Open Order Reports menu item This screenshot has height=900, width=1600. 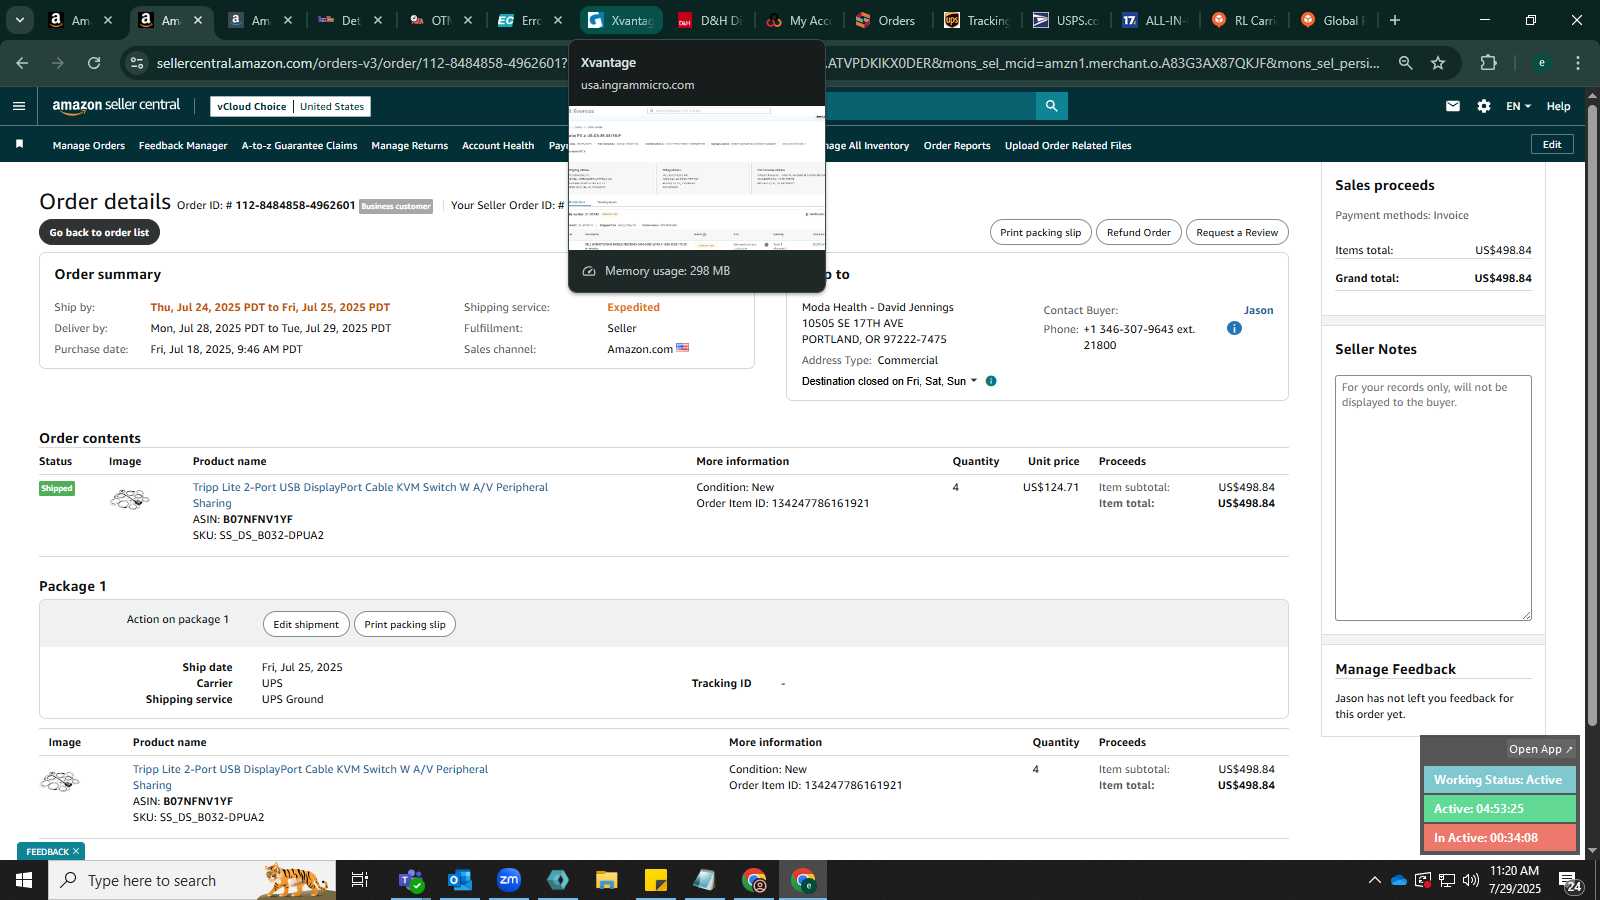(957, 146)
